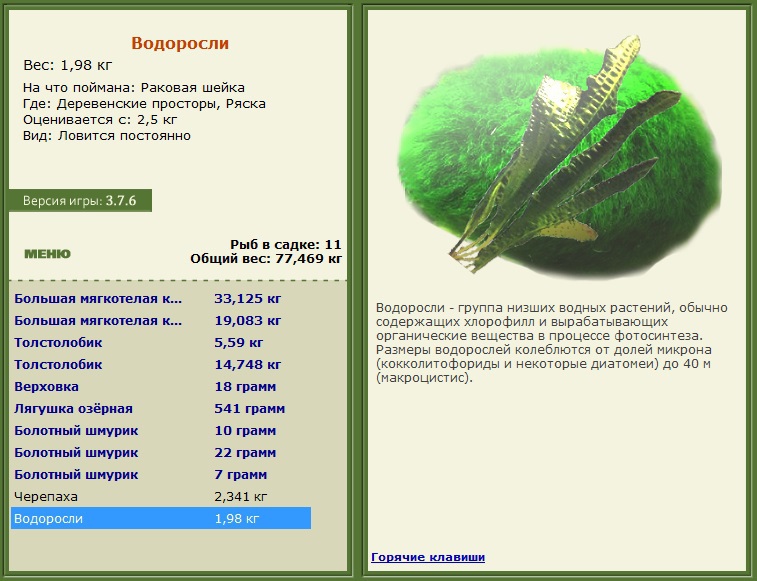Select the Лягушка озёрная row
757x581 pixels.
[161, 409]
